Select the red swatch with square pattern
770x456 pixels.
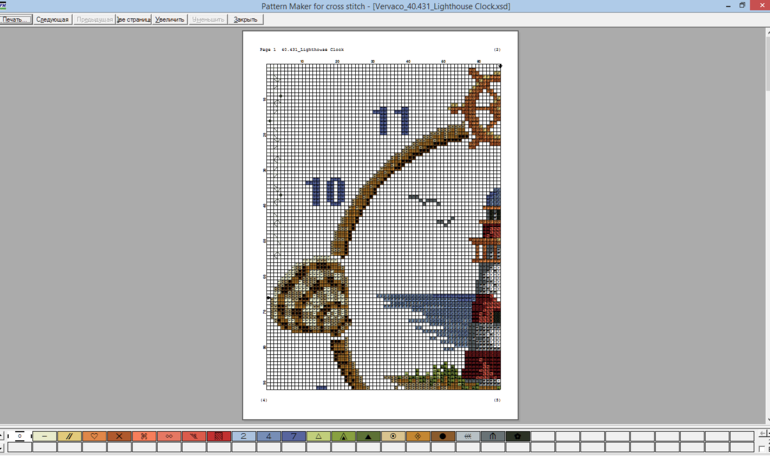219,437
